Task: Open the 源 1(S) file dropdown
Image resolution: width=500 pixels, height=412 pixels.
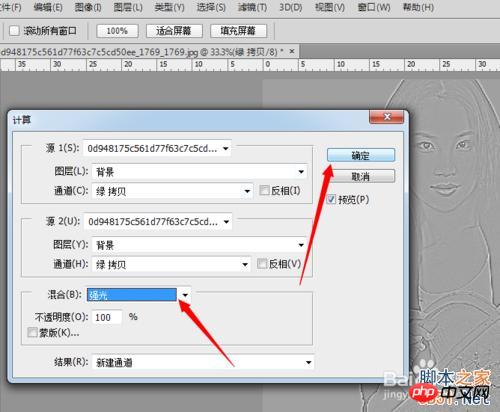Action: click(x=157, y=148)
